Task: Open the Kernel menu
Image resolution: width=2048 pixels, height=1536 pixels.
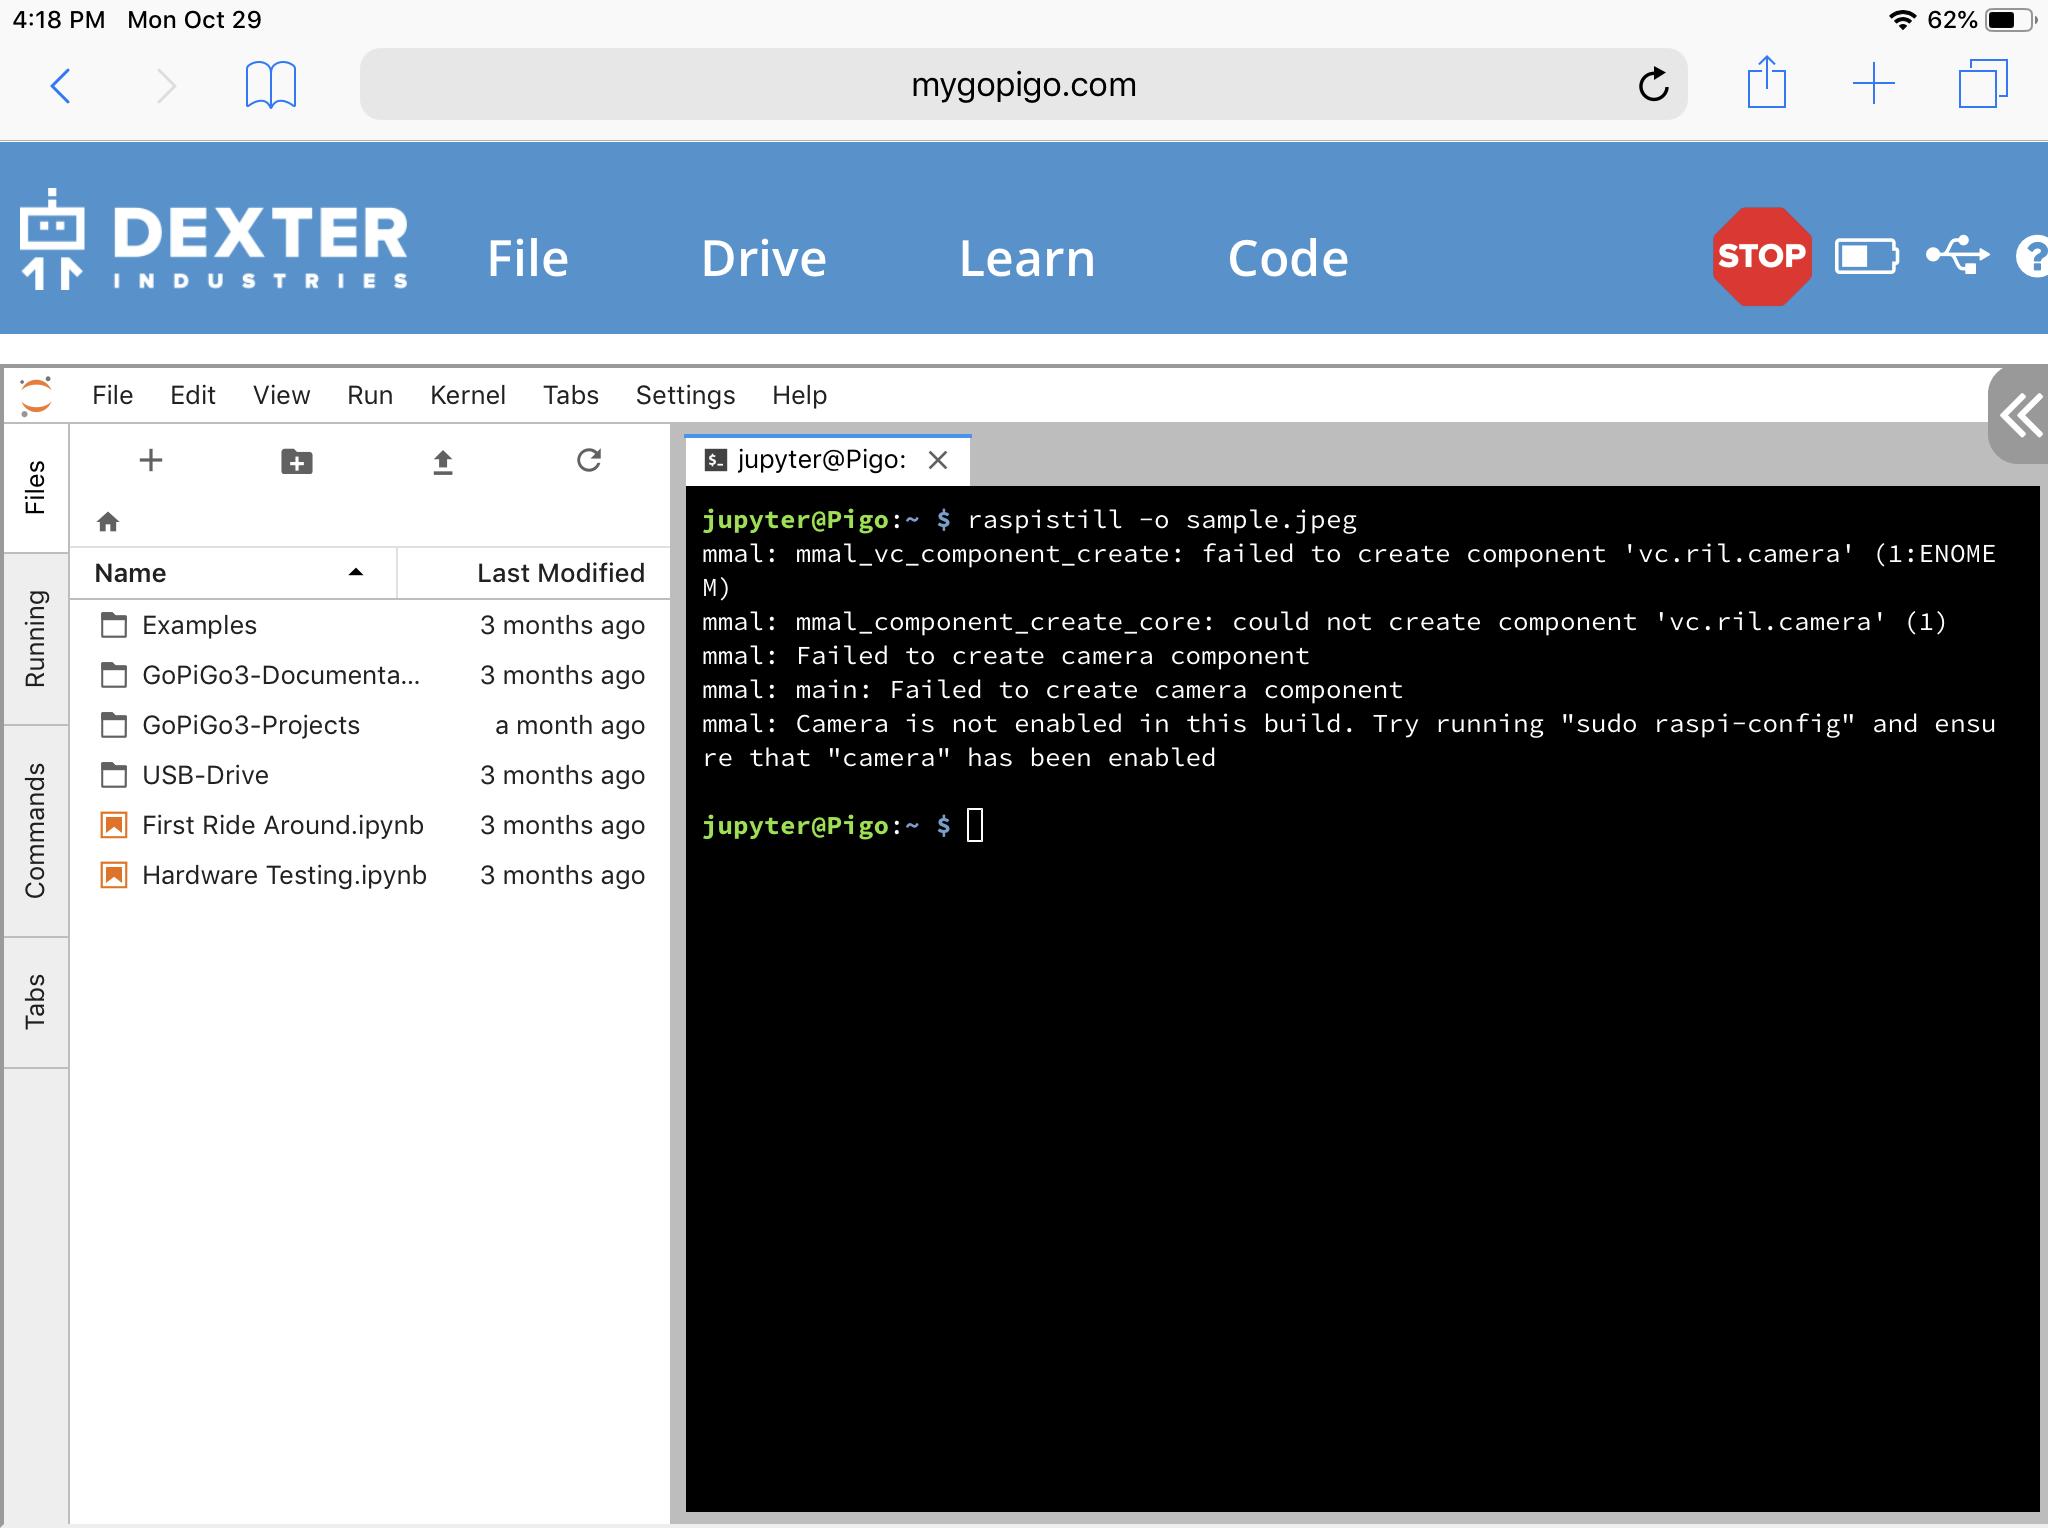Action: click(467, 395)
